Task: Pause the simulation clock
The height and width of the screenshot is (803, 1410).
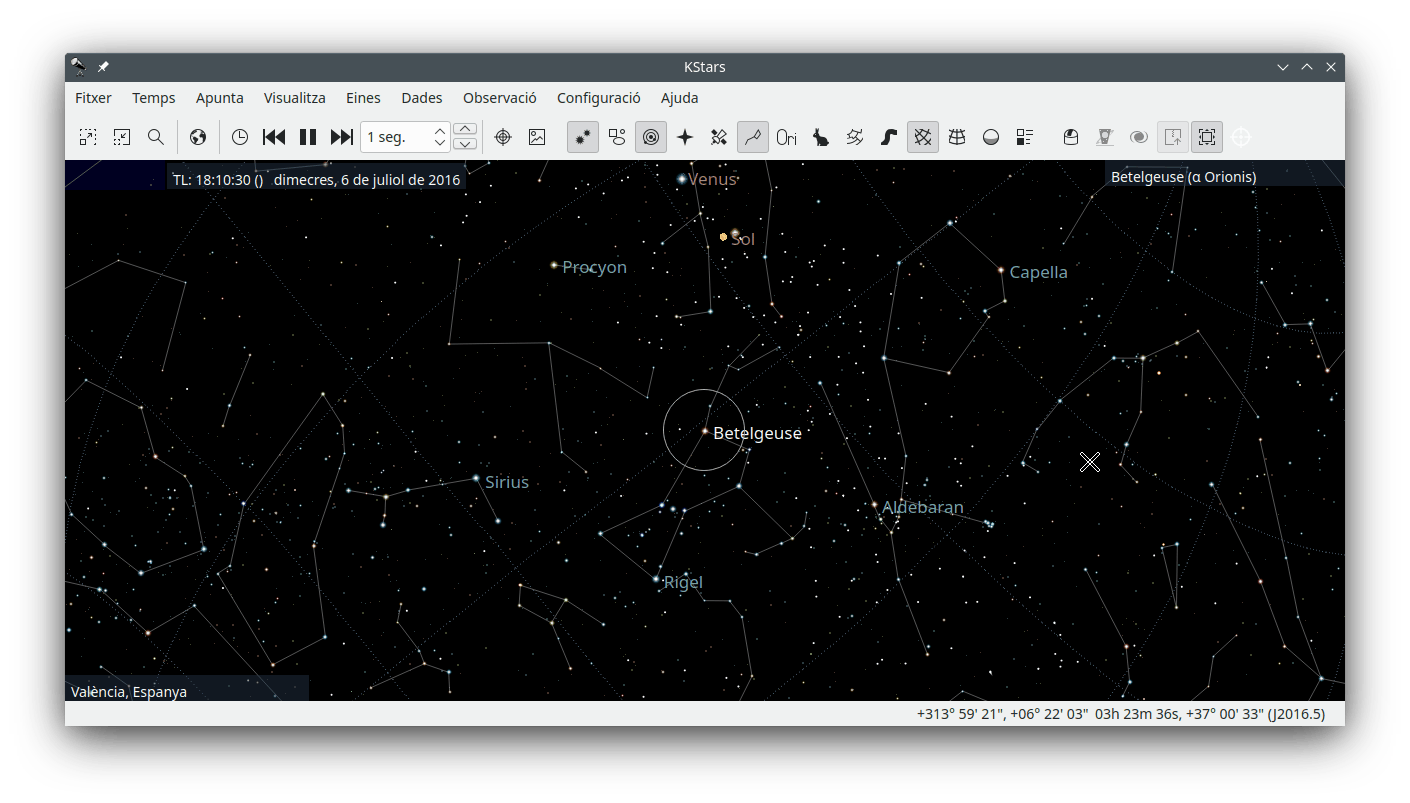Action: pyautogui.click(x=308, y=137)
